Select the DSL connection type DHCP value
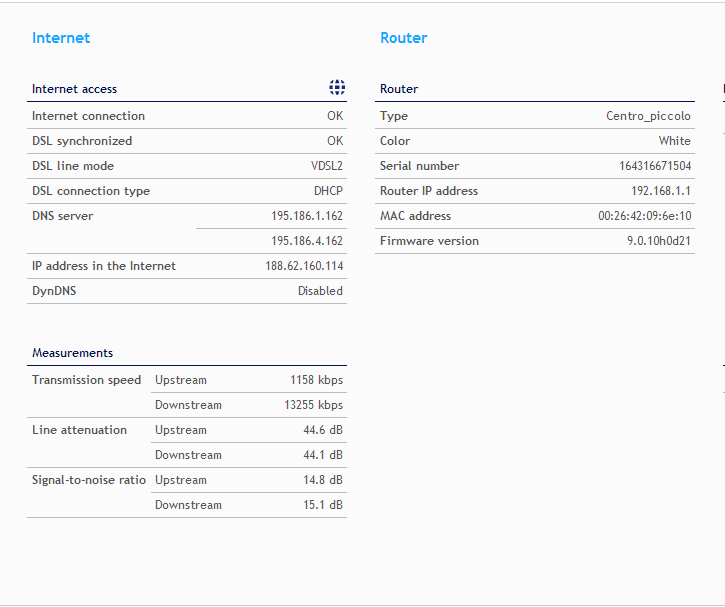725x607 pixels. [x=328, y=191]
